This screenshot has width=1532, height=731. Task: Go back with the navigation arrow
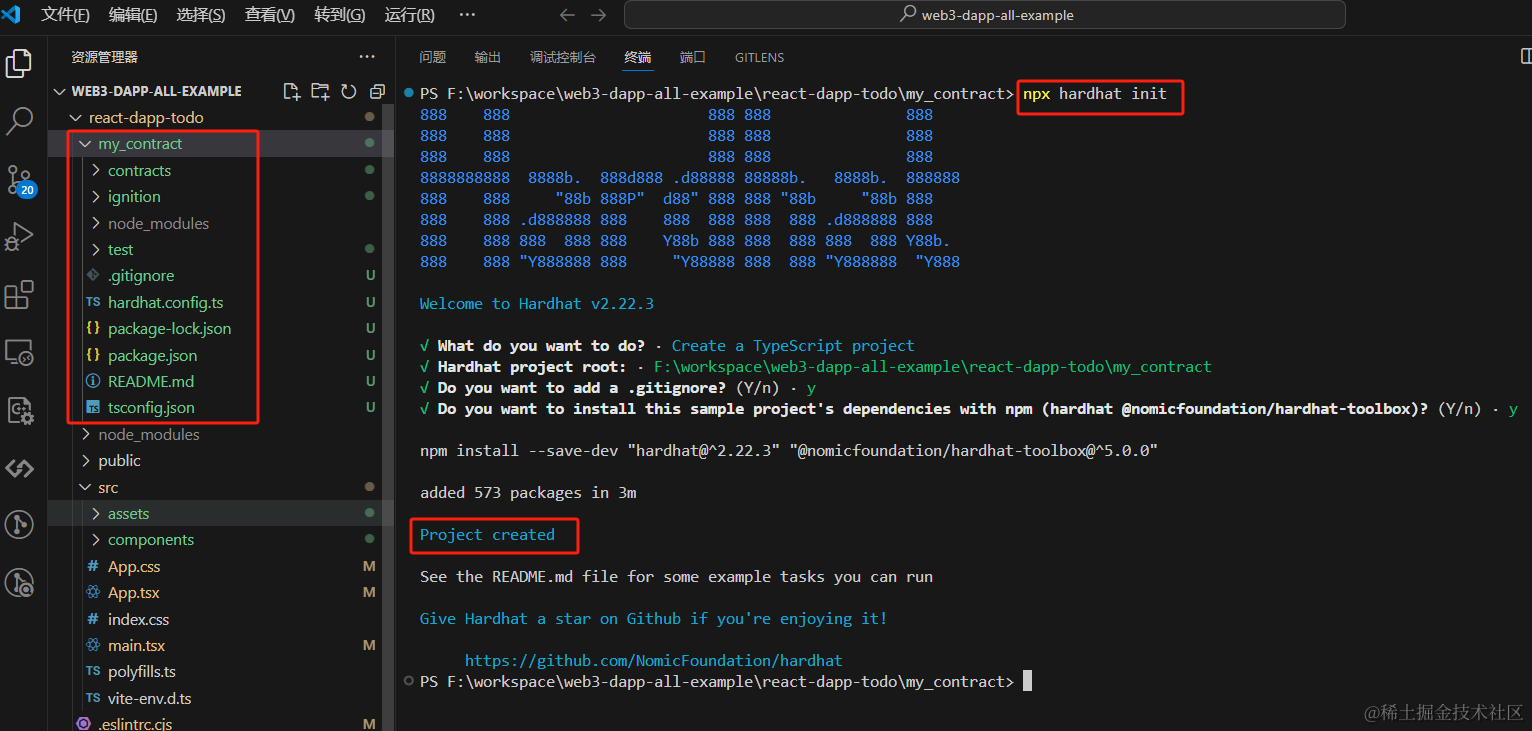(567, 15)
